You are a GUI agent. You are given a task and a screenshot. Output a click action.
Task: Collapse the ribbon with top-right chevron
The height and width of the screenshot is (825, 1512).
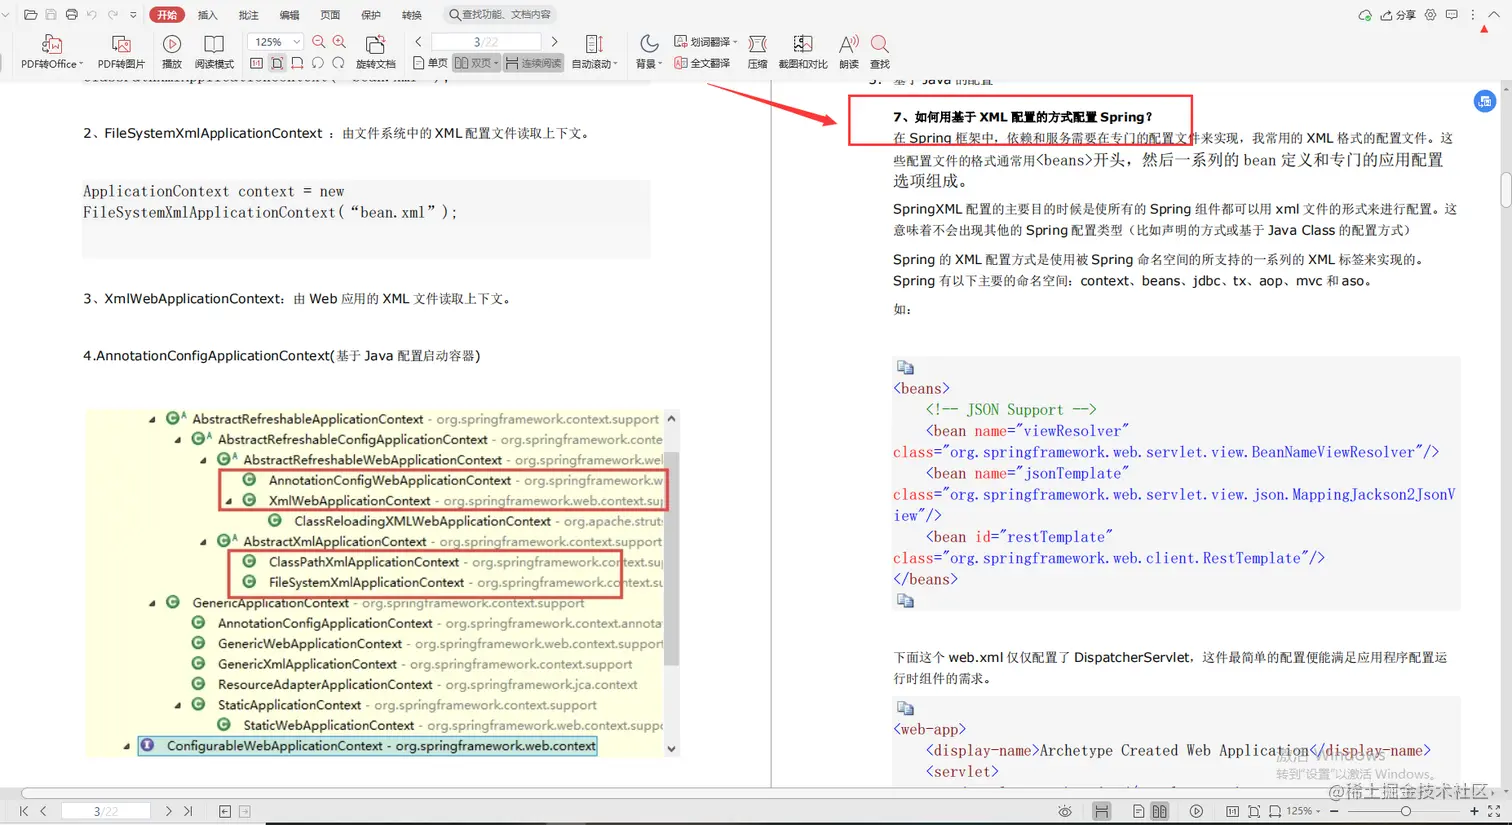tap(1494, 15)
